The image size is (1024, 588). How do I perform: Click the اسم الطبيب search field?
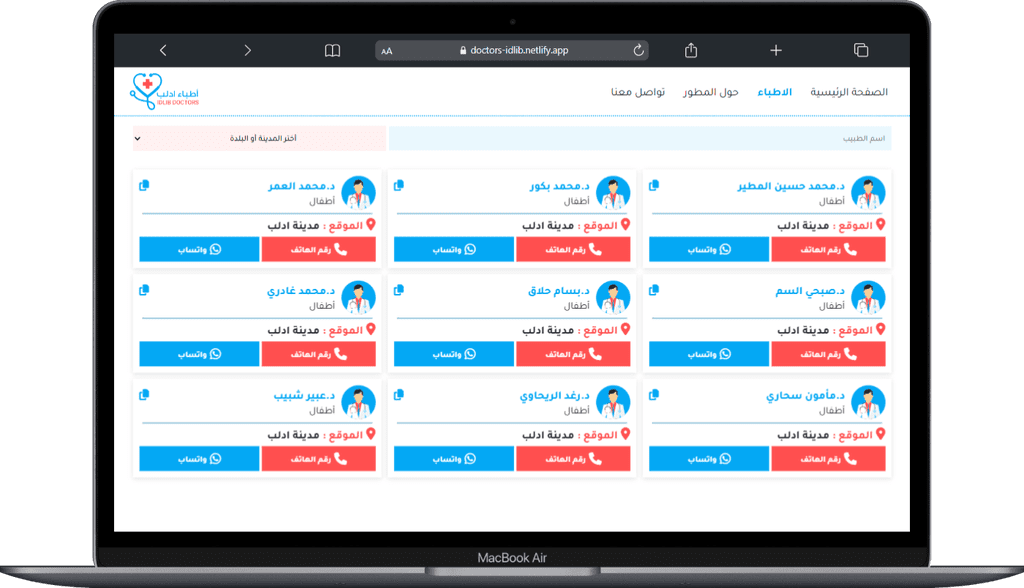click(x=640, y=139)
